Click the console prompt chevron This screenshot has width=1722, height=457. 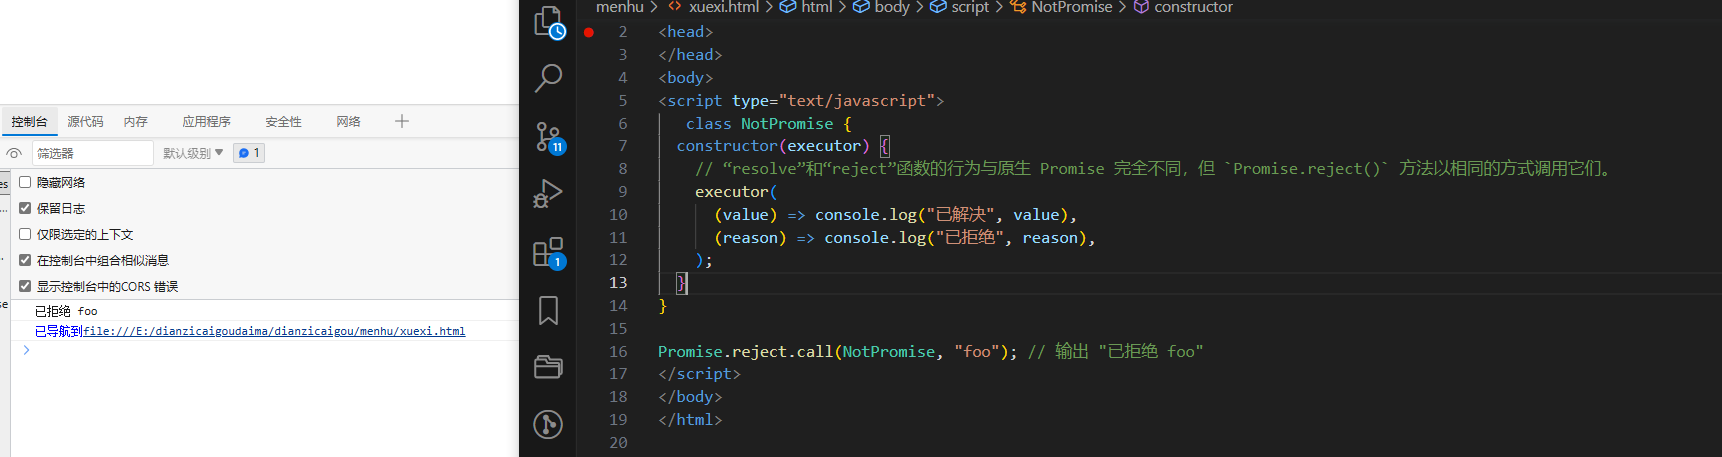[x=26, y=350]
